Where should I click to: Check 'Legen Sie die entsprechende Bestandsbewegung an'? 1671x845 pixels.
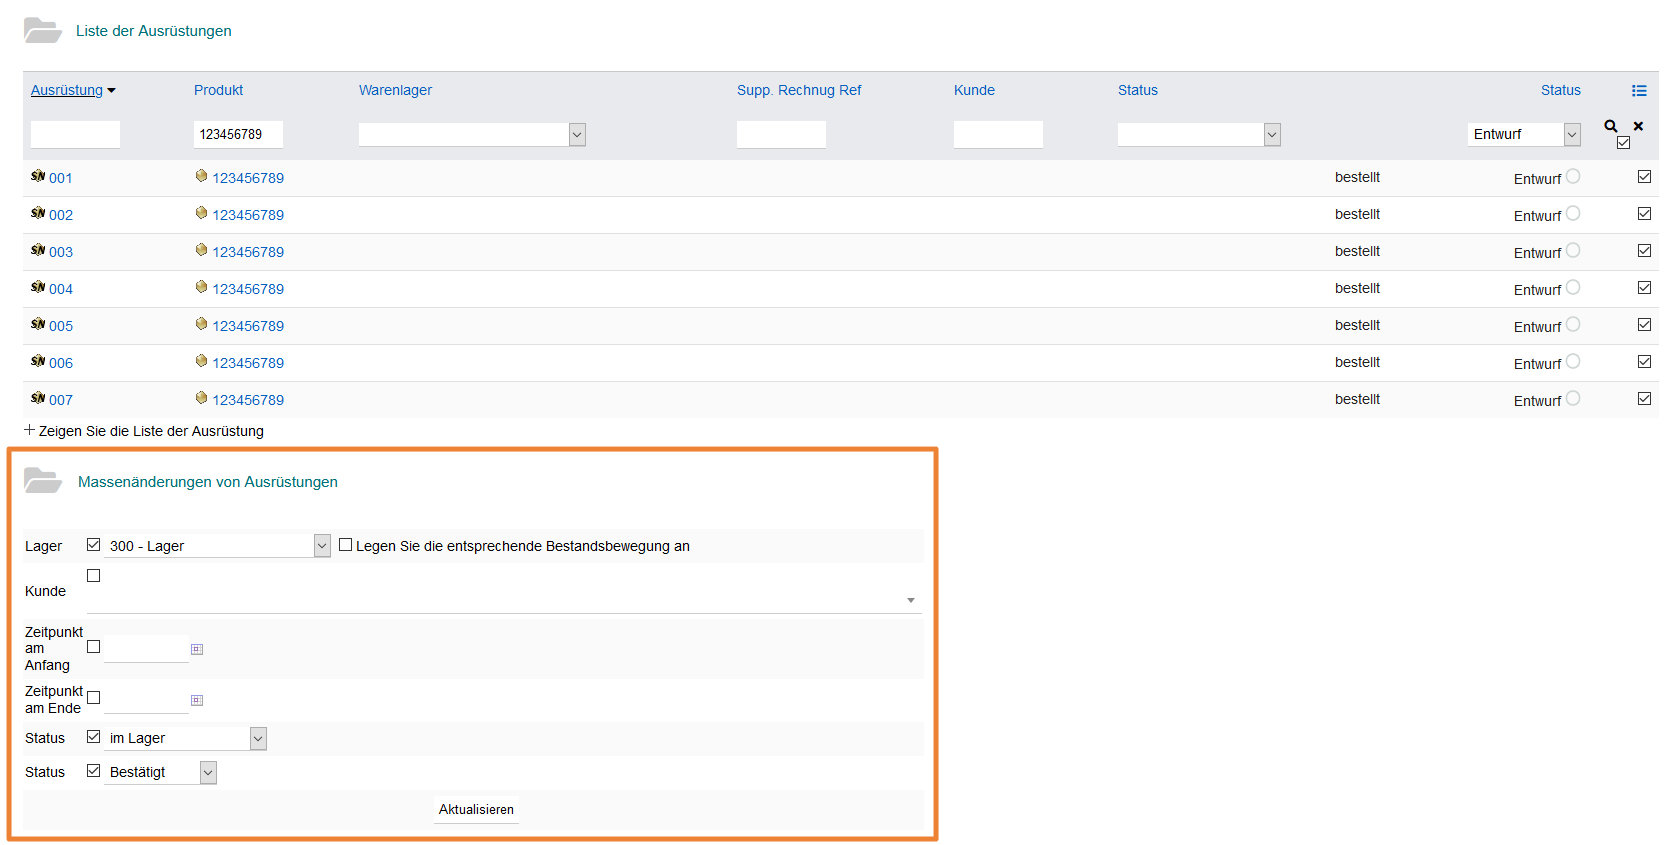tap(346, 545)
